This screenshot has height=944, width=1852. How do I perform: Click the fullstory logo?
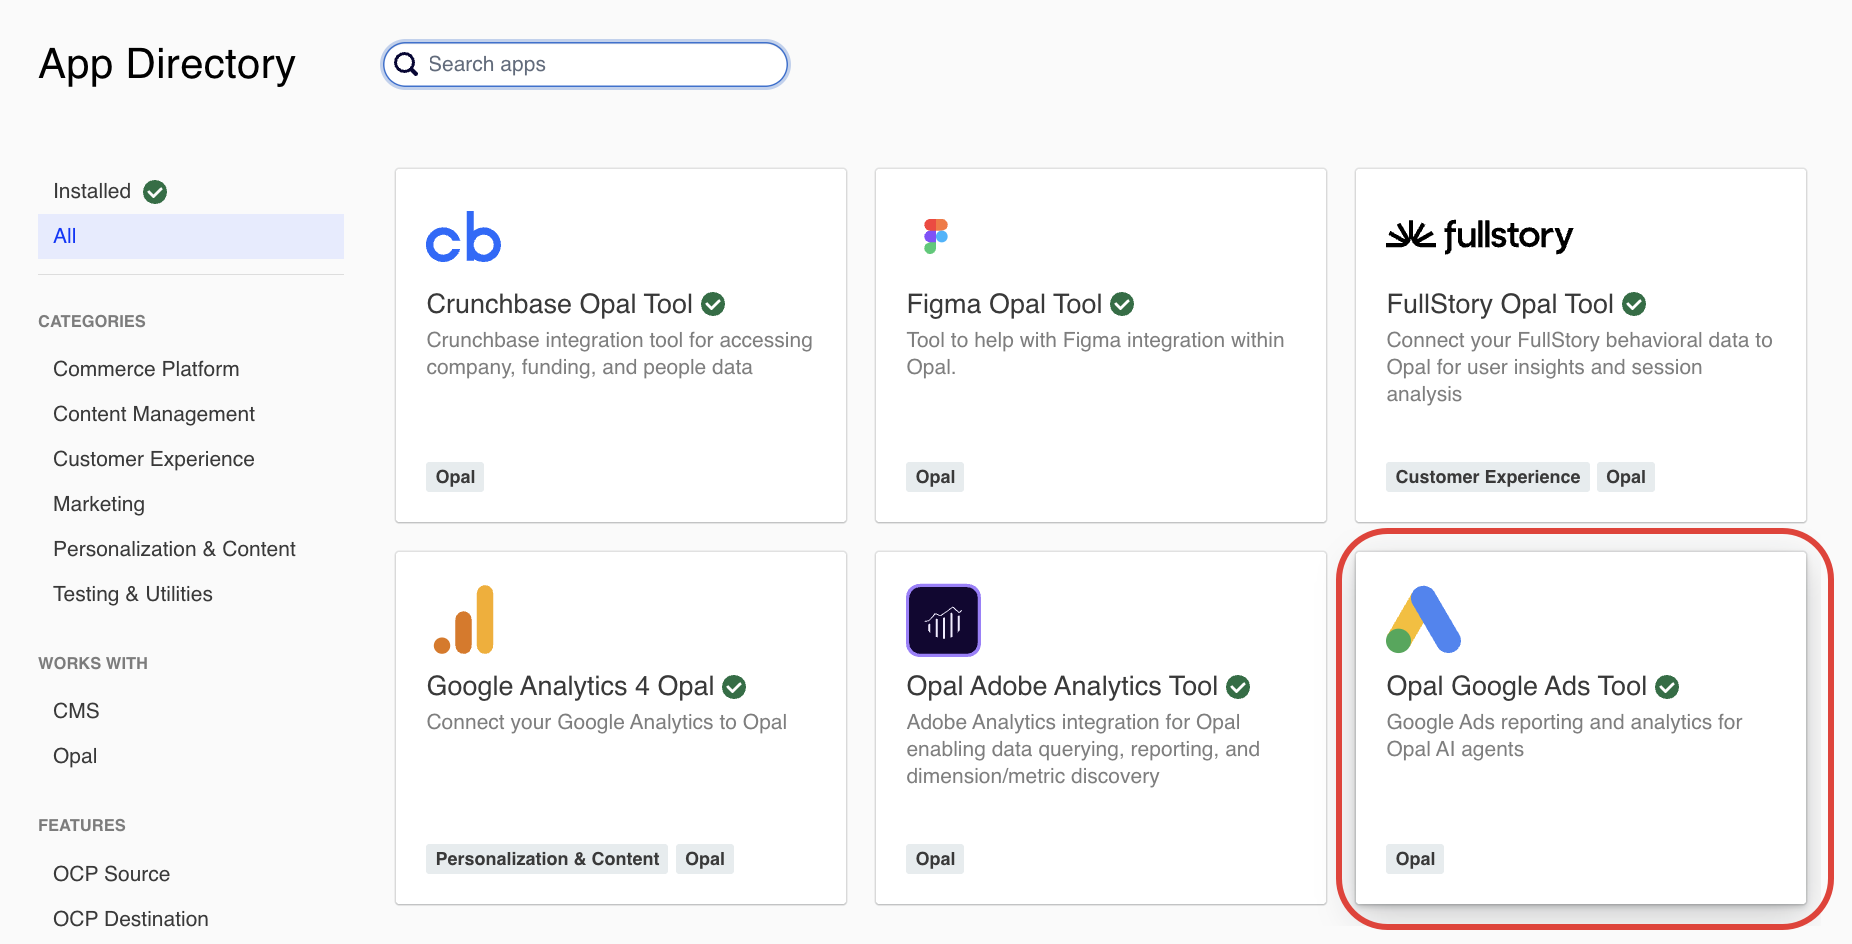pyautogui.click(x=1479, y=235)
